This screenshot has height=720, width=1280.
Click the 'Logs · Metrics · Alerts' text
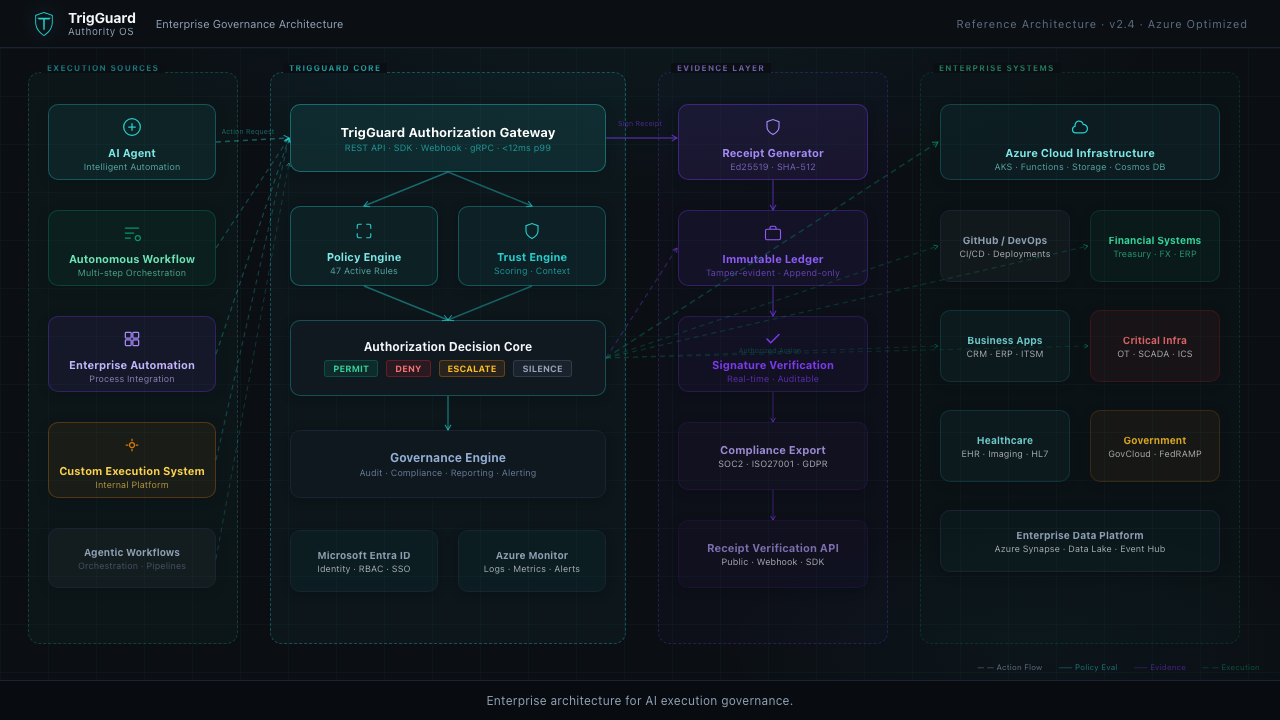(x=532, y=569)
